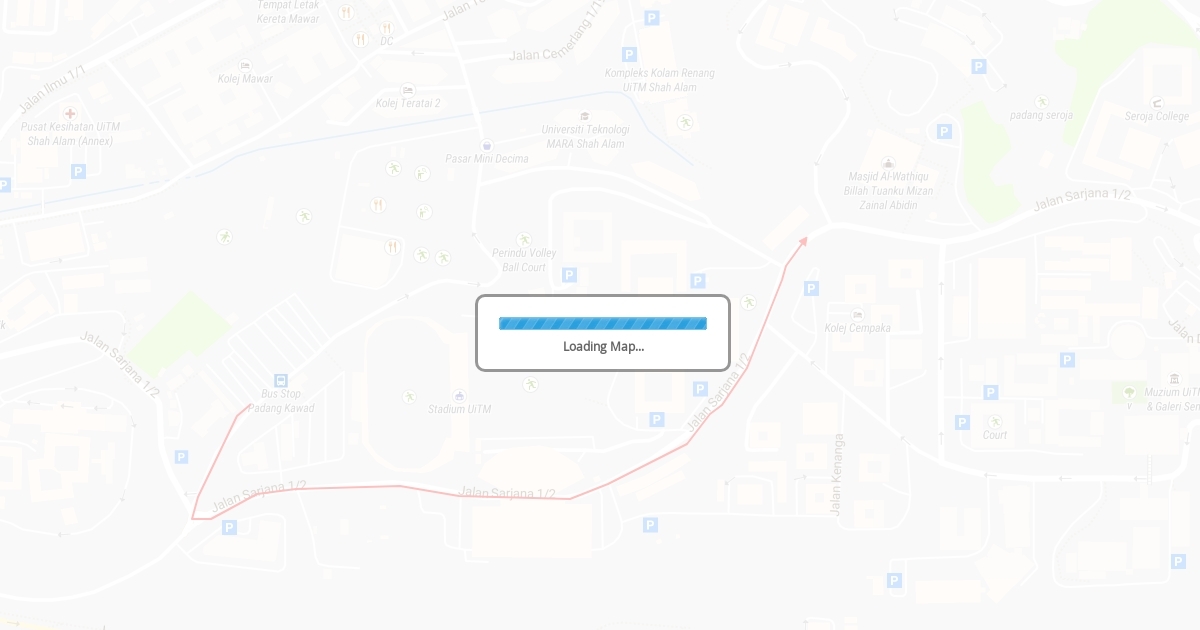Click the parking icon beside Masjid Al-Wathiqu
1200x630 pixels.
pos(944,131)
